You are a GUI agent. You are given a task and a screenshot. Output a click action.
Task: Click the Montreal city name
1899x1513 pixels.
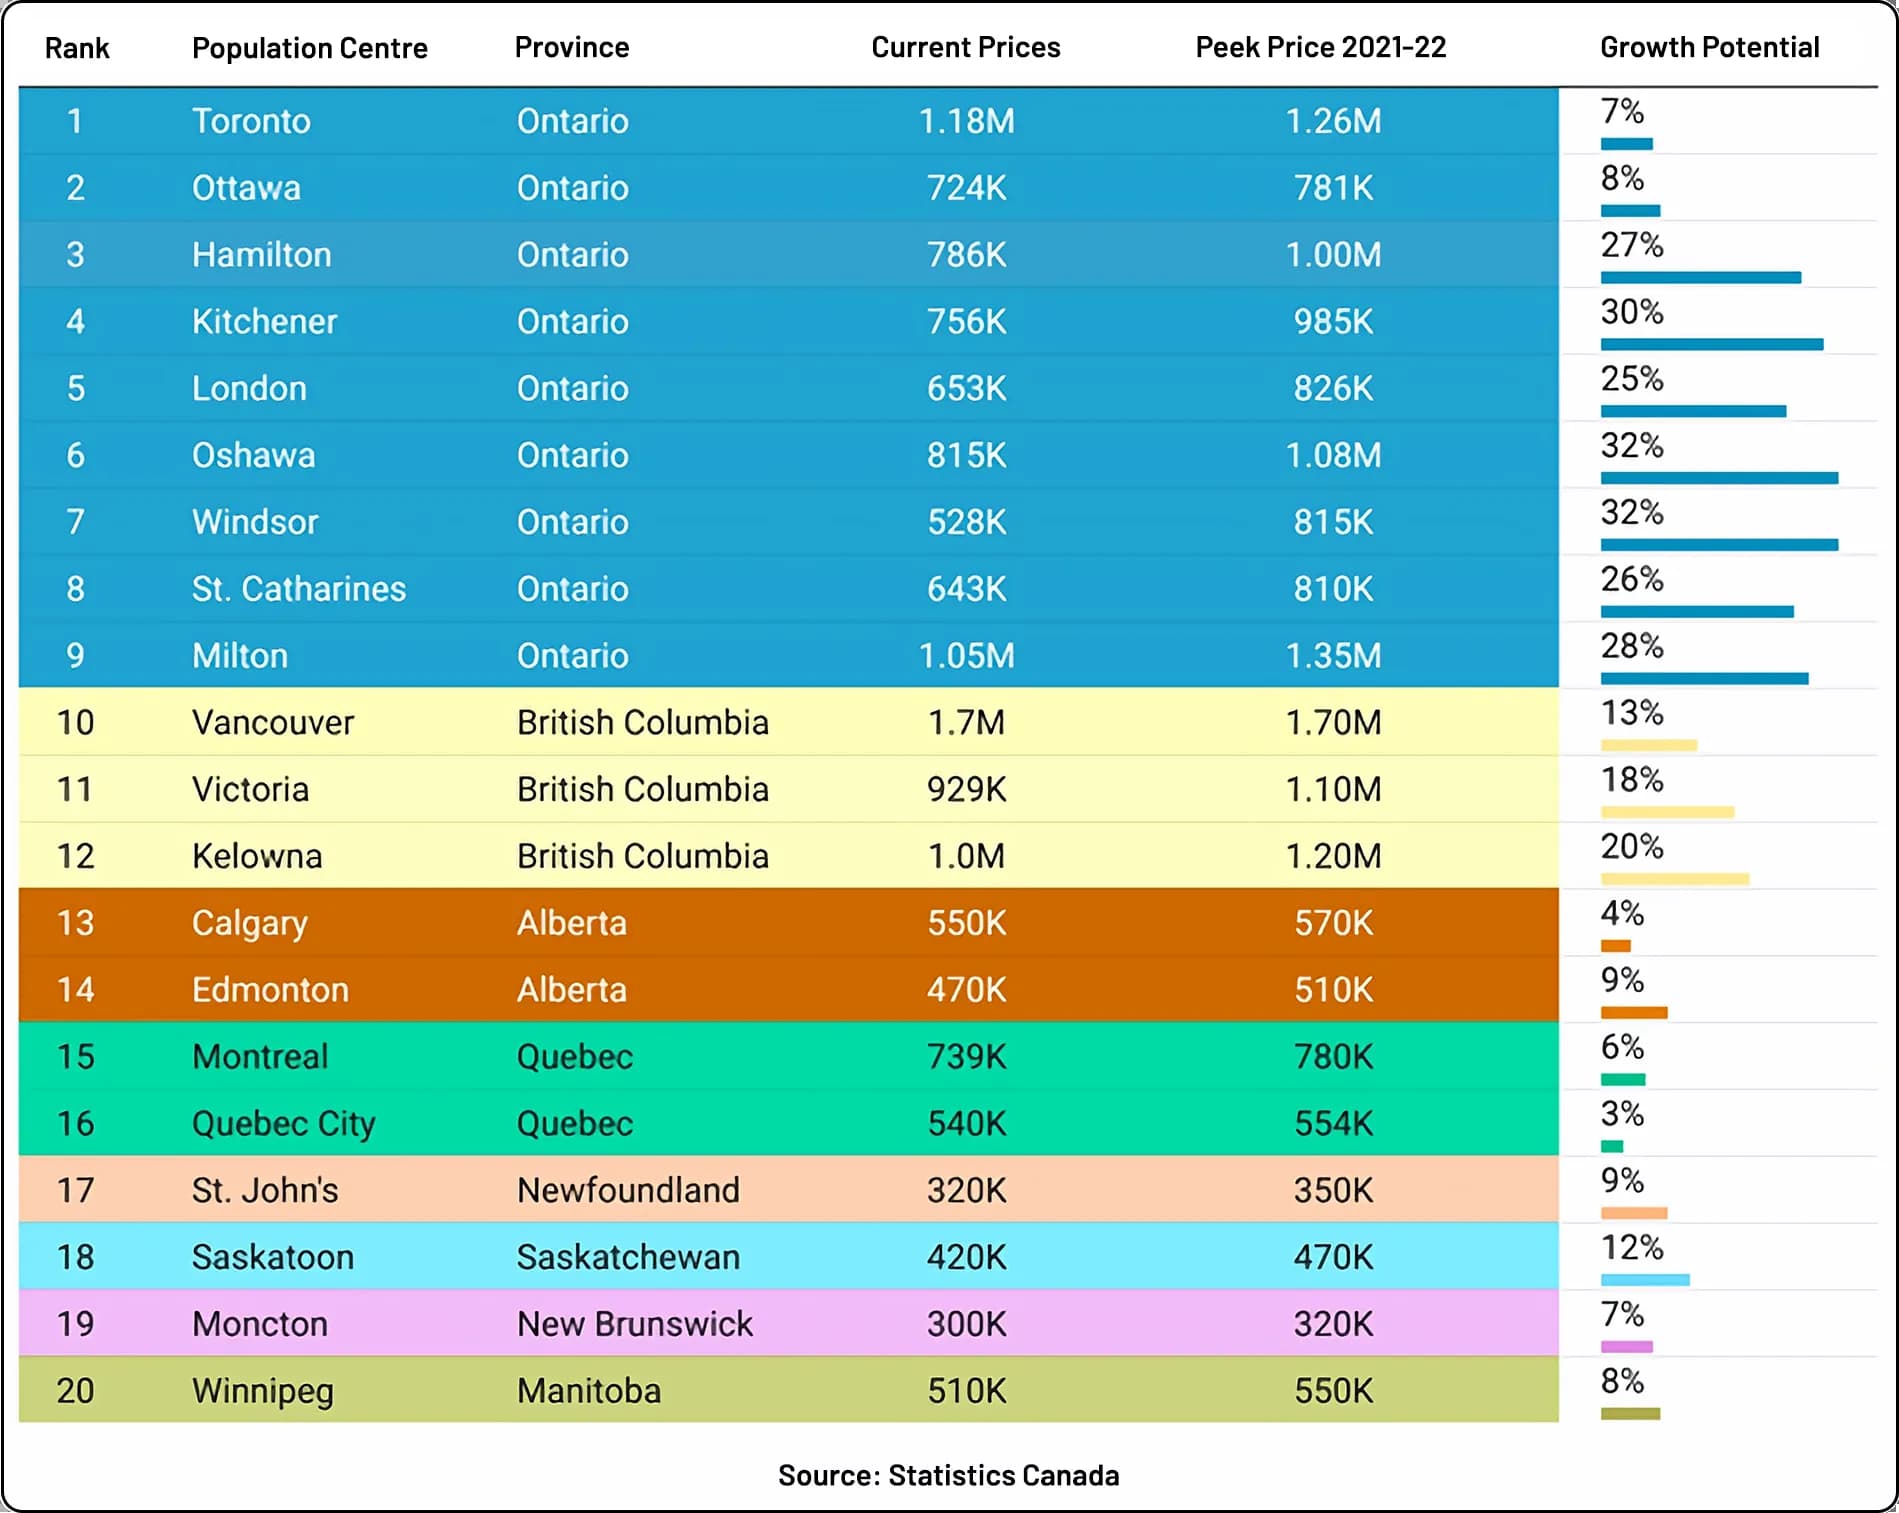point(260,1056)
